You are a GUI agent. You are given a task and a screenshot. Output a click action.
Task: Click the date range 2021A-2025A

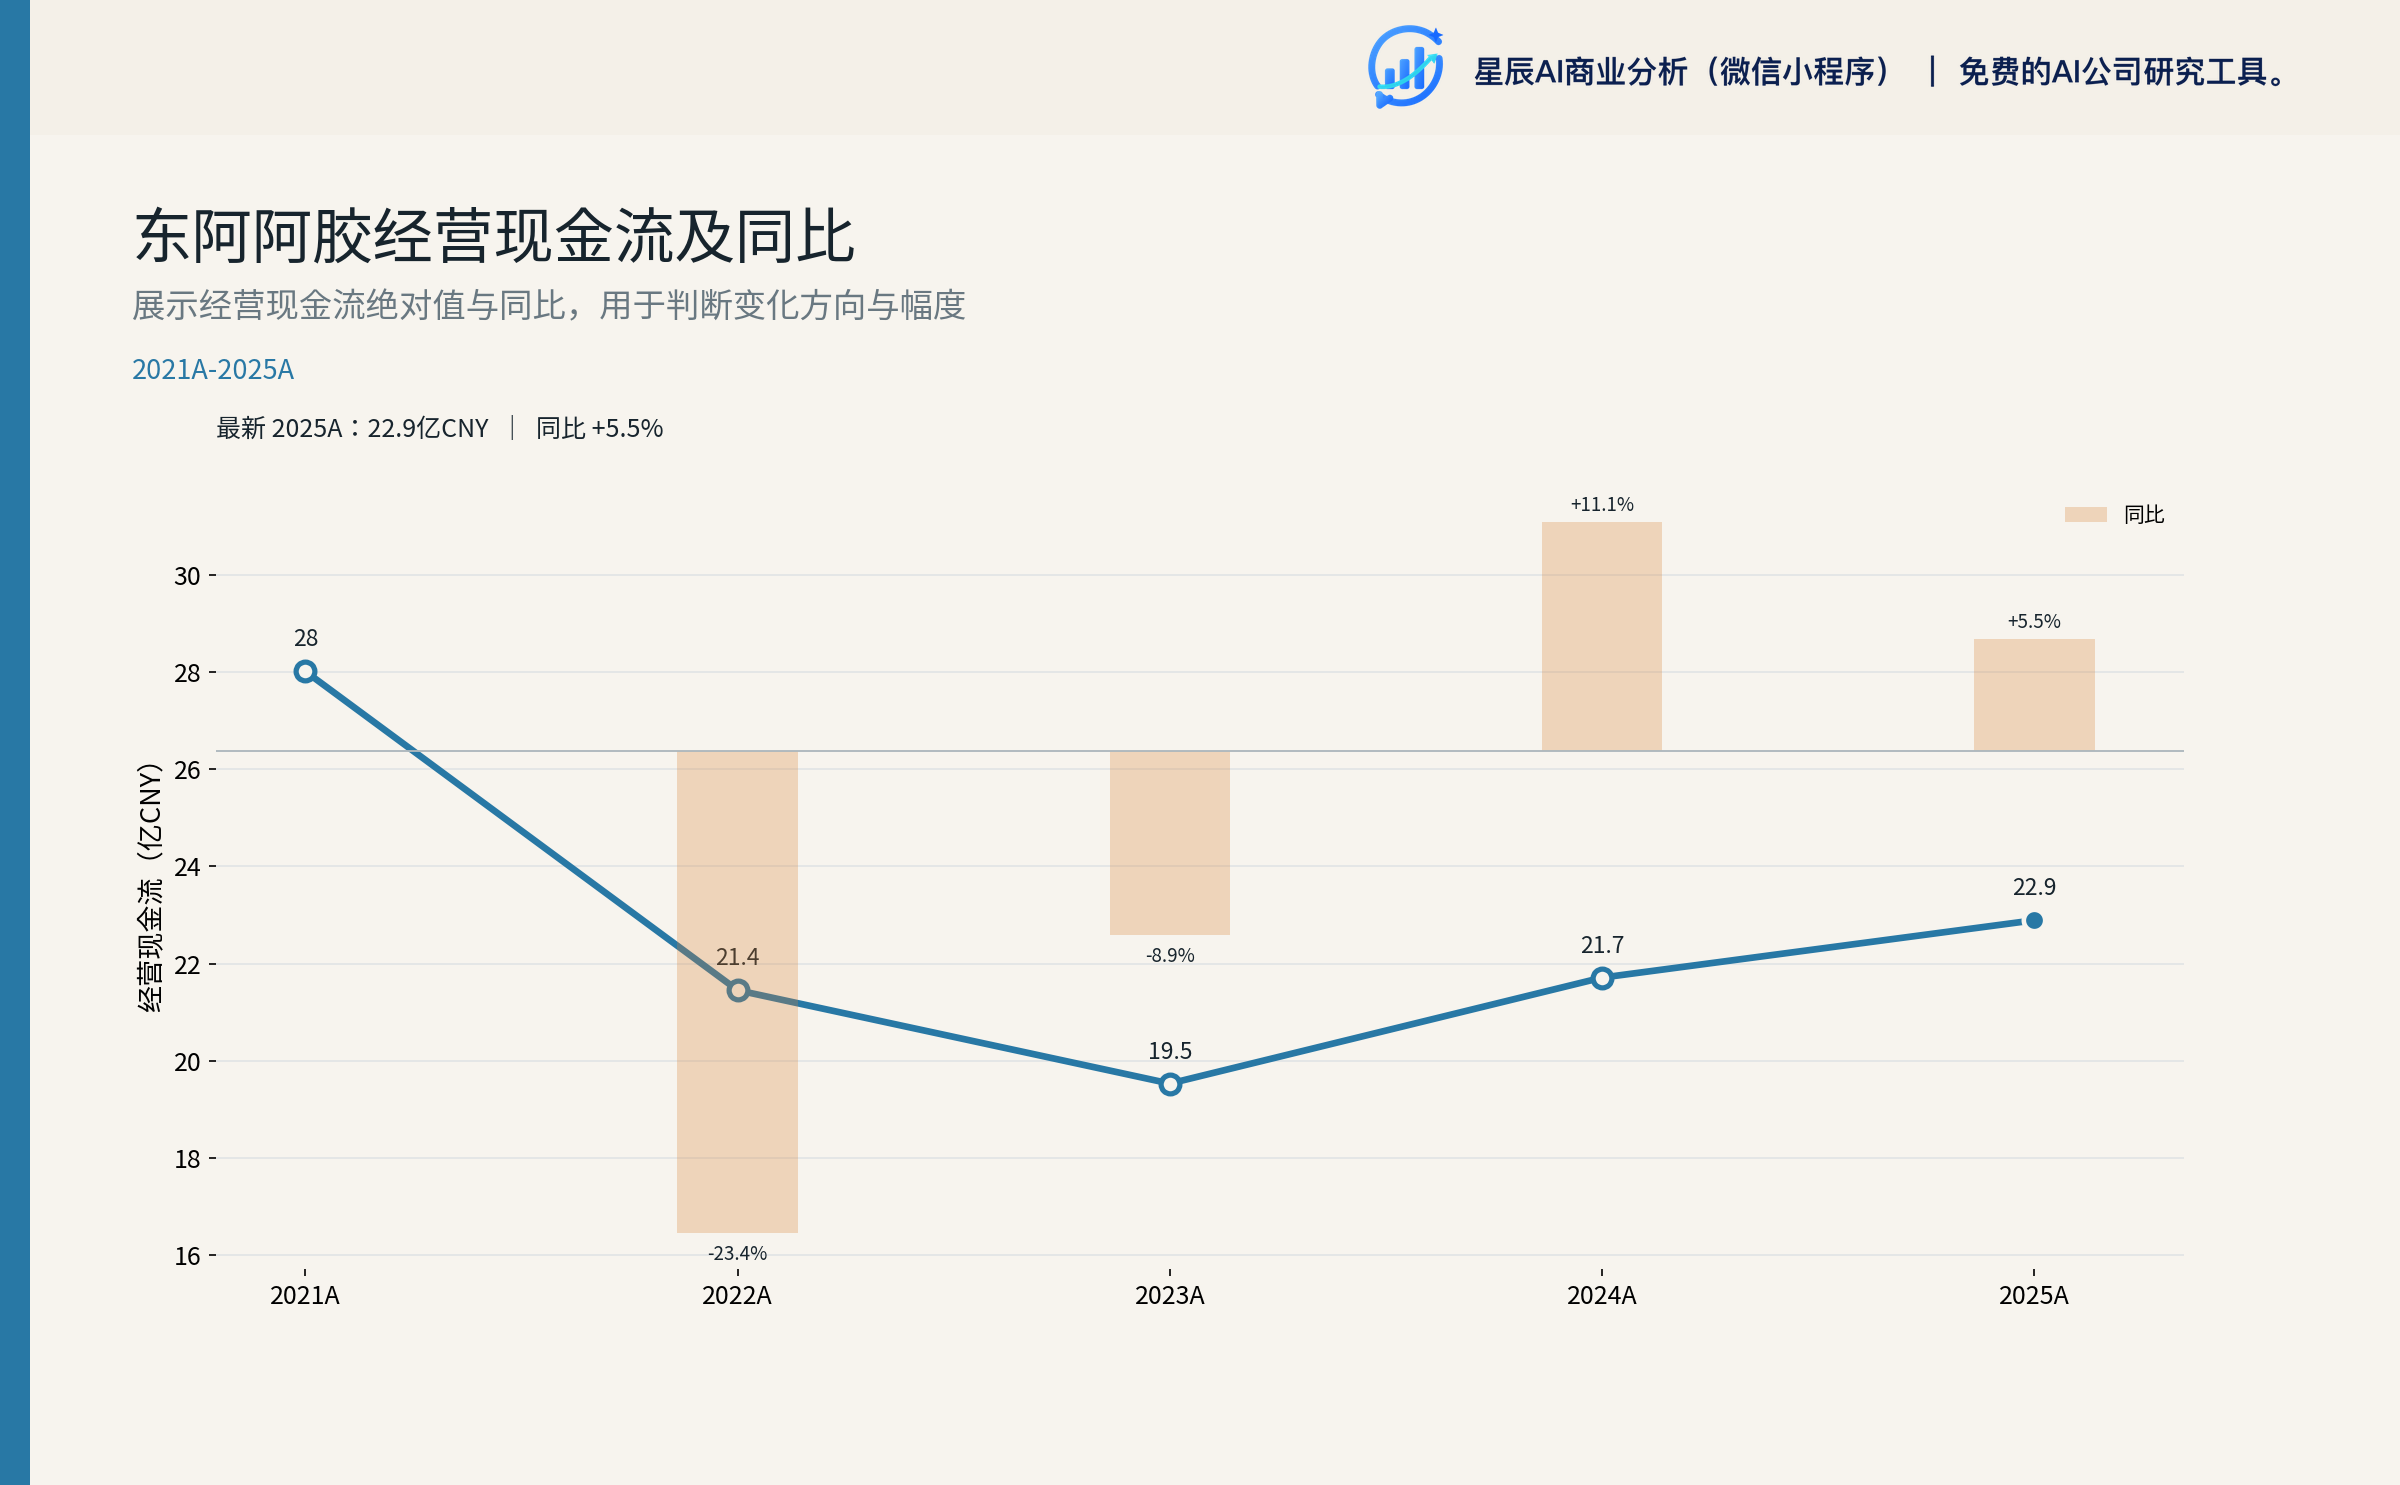pyautogui.click(x=213, y=369)
